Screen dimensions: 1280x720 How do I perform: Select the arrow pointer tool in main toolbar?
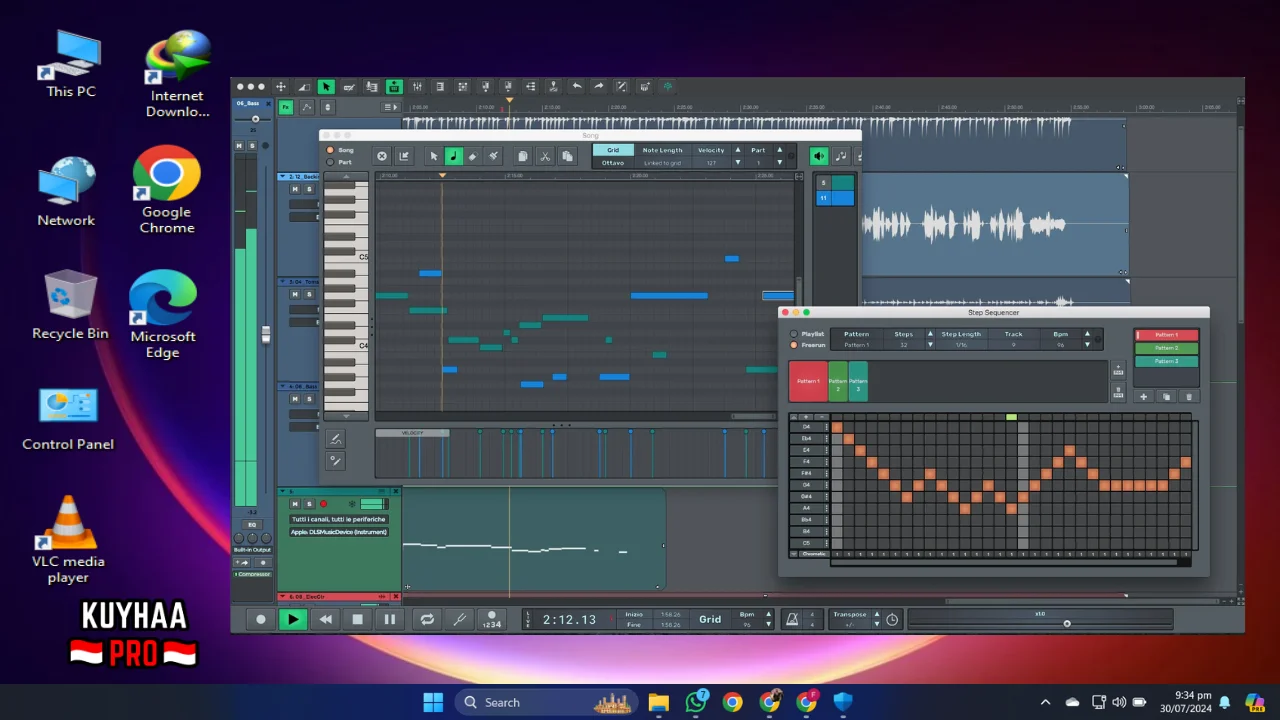click(x=326, y=87)
